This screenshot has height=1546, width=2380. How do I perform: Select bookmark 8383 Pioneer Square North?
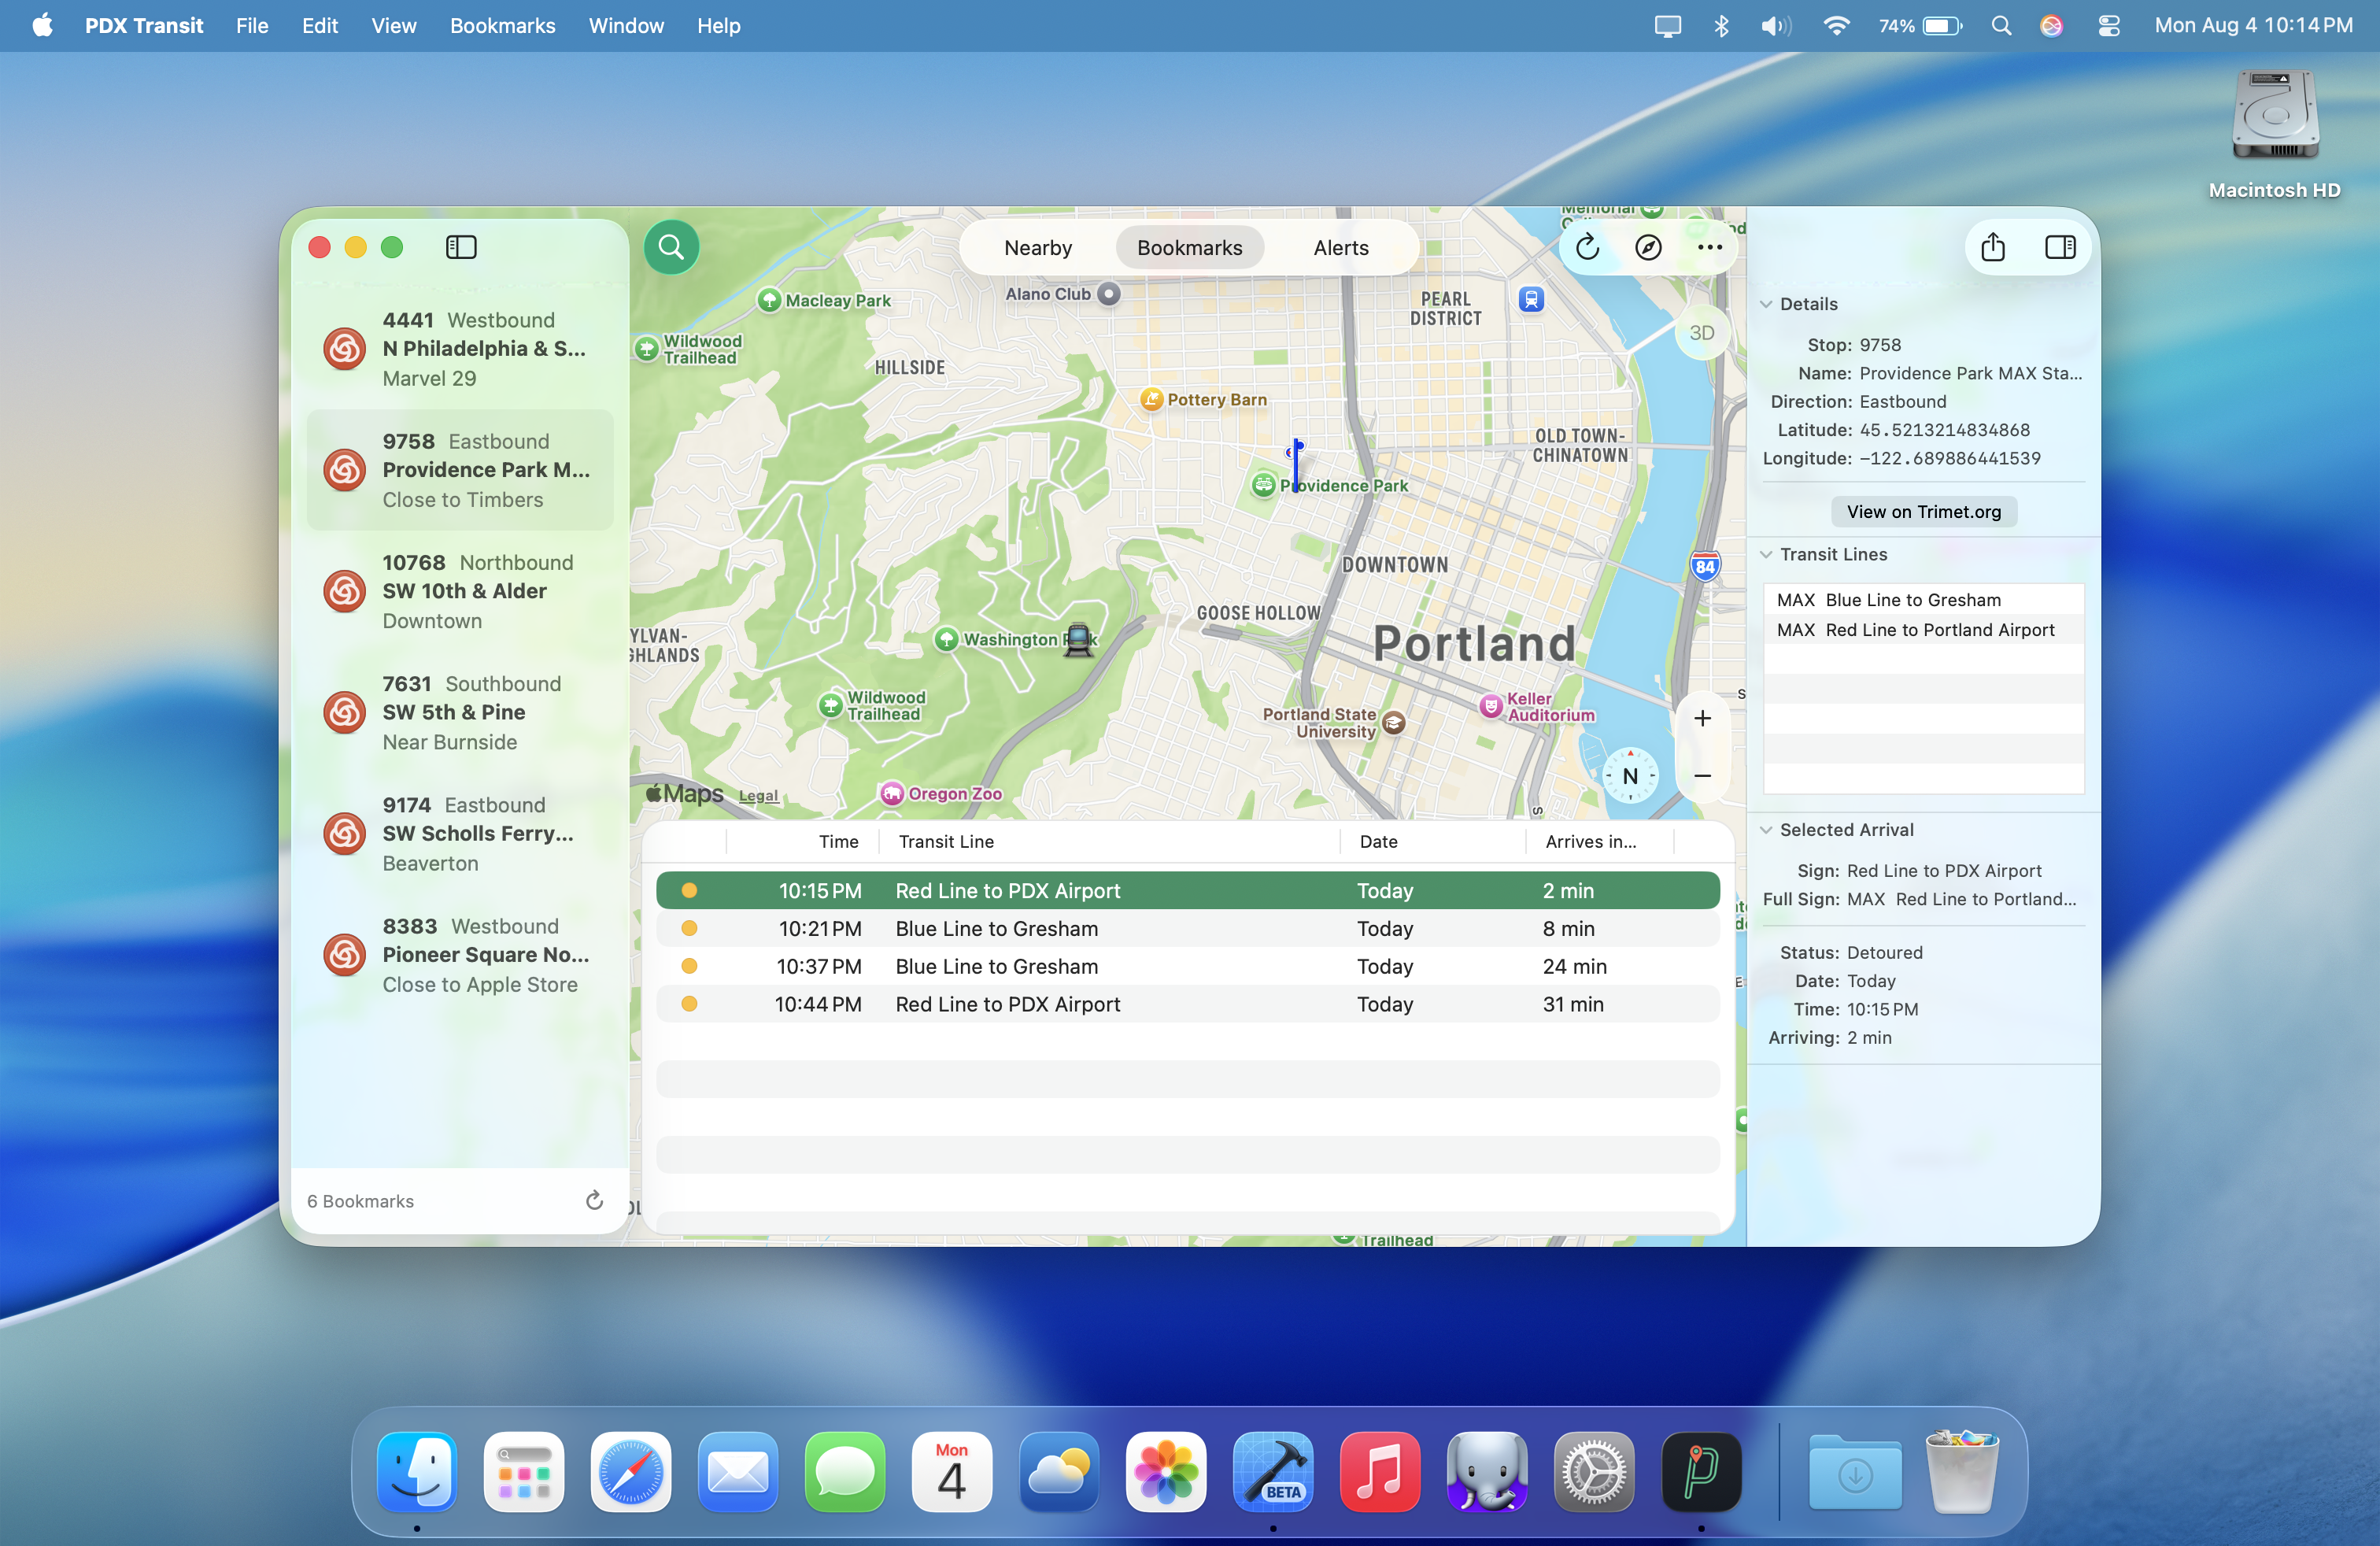point(460,954)
